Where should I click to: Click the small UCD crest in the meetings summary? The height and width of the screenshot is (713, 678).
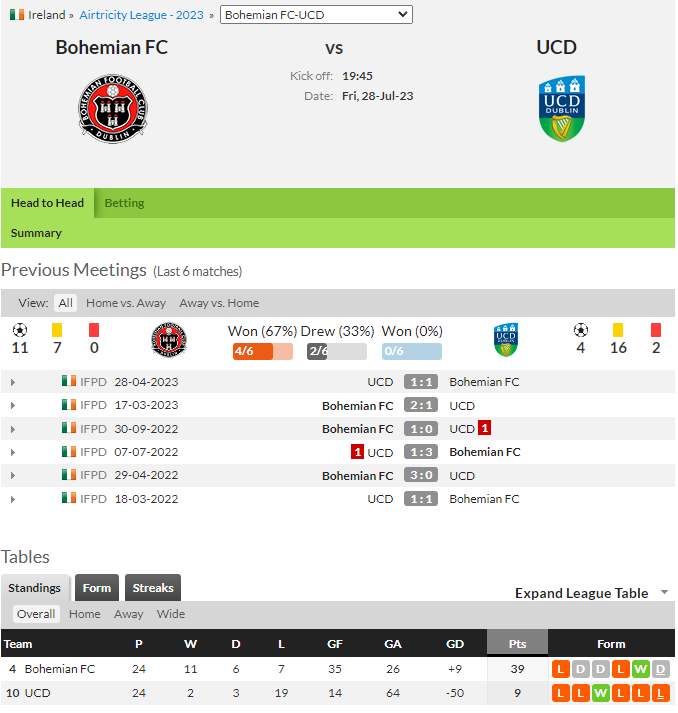pyautogui.click(x=506, y=340)
